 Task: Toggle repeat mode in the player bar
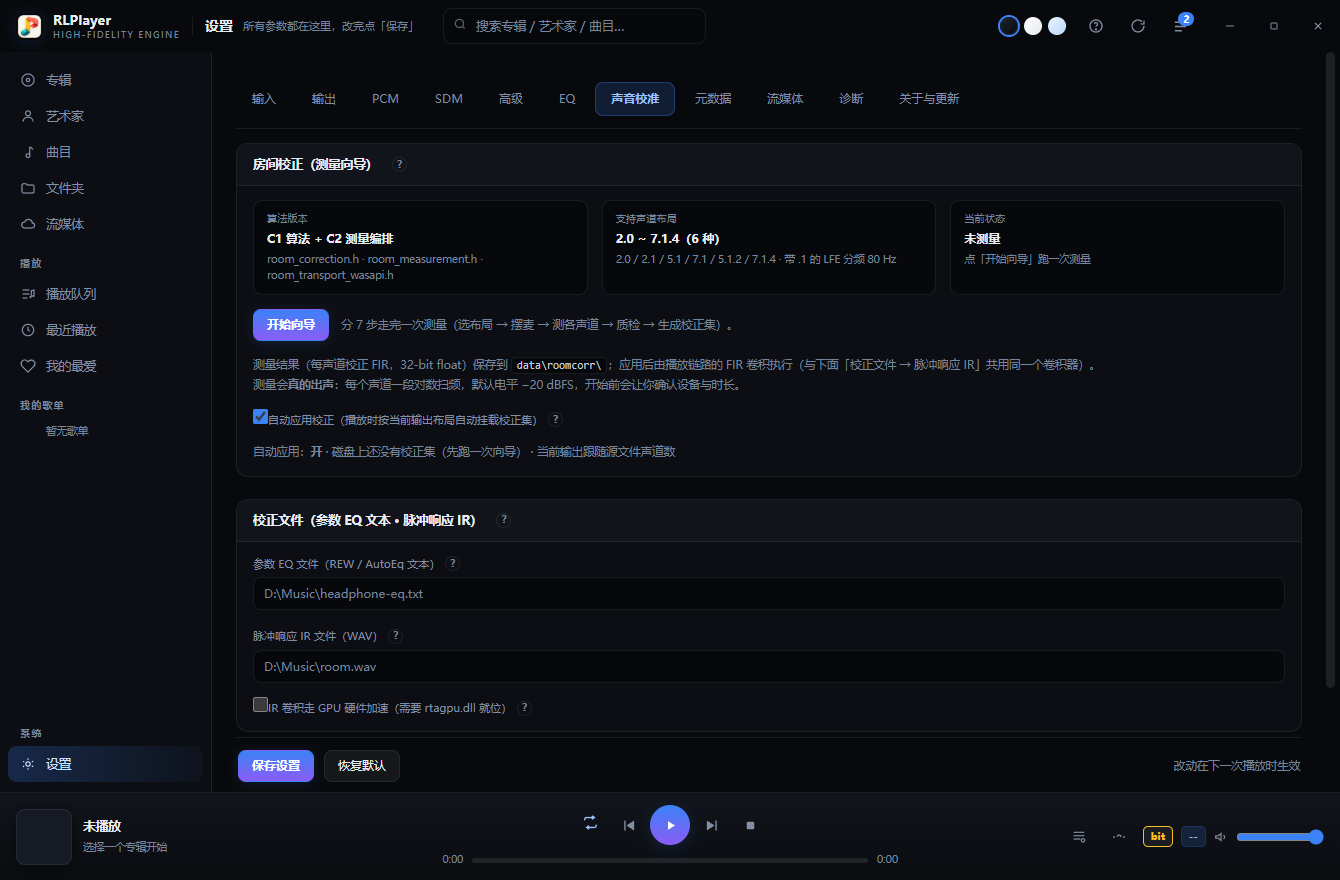(591, 823)
